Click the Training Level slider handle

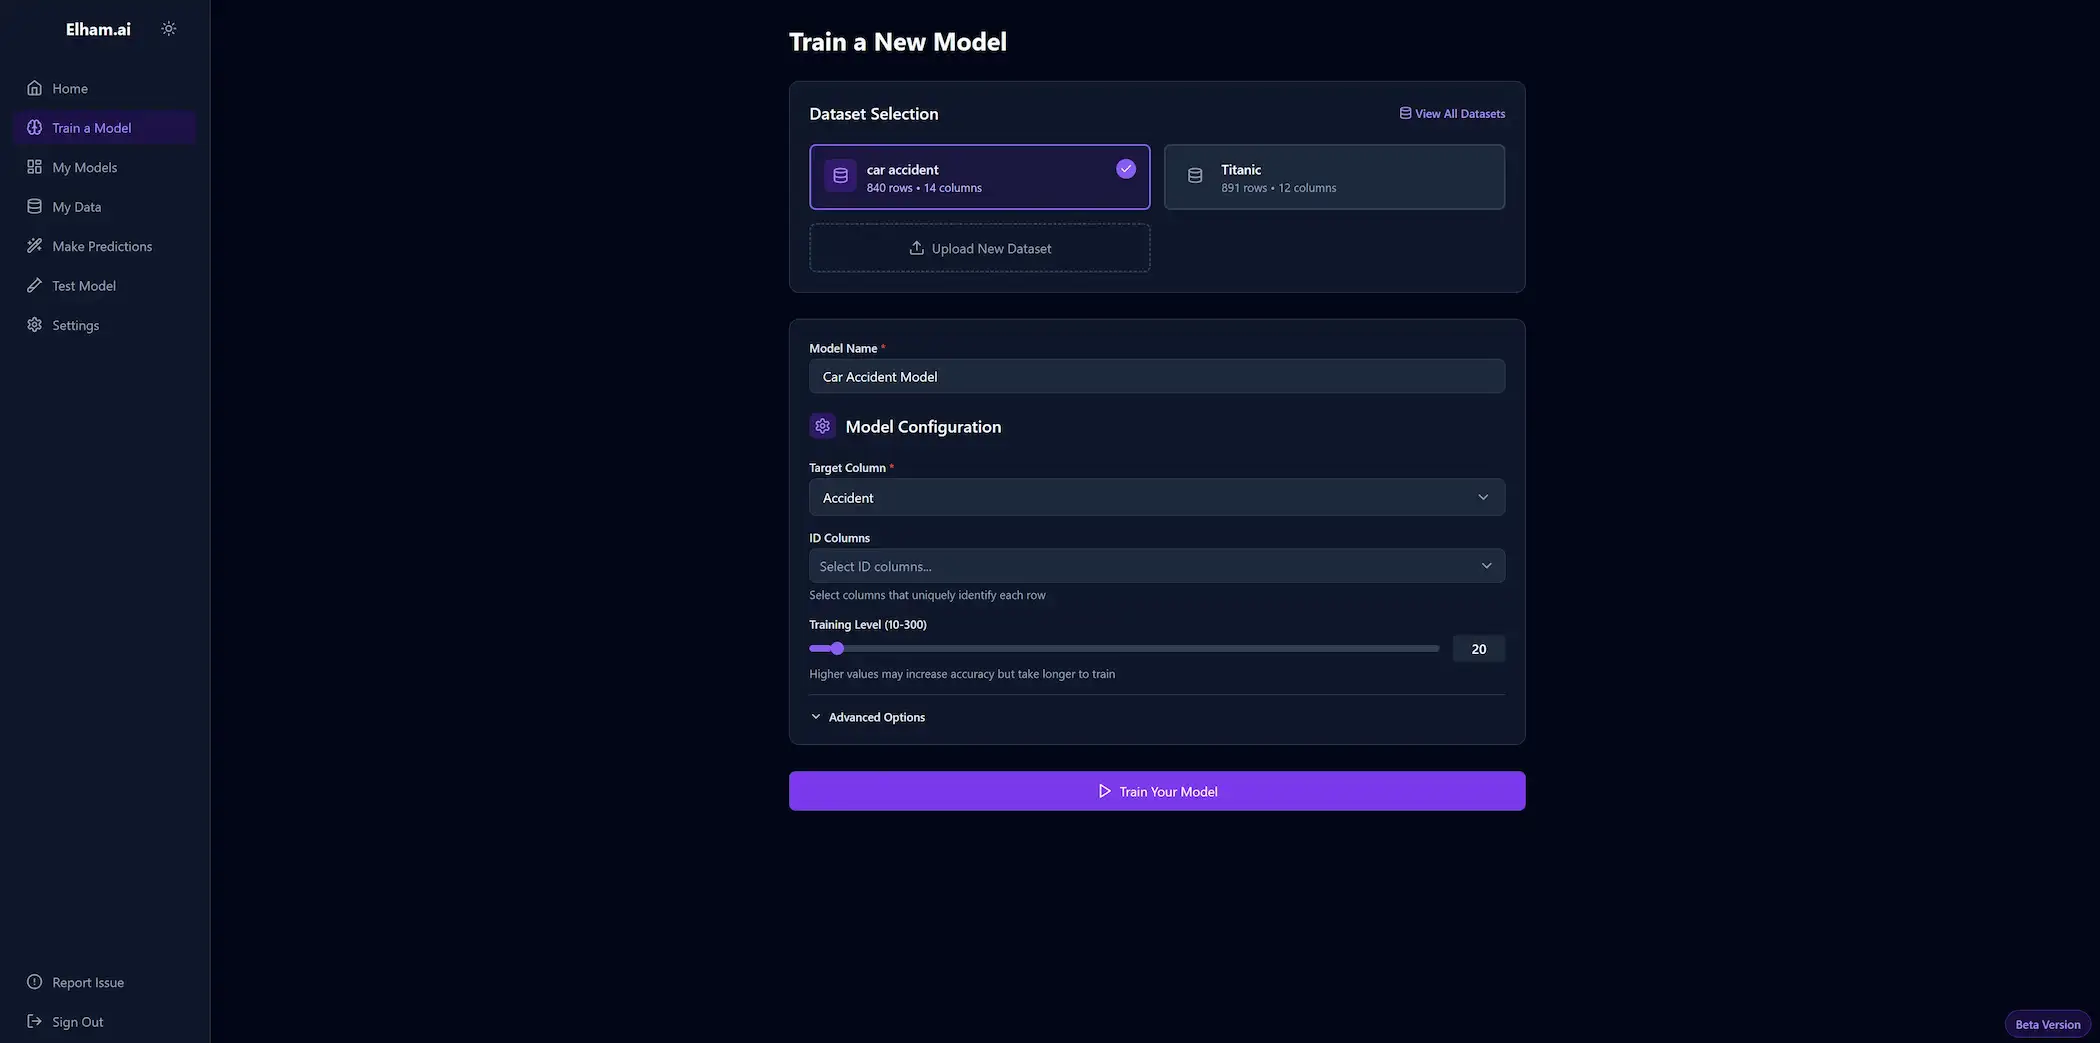837,649
